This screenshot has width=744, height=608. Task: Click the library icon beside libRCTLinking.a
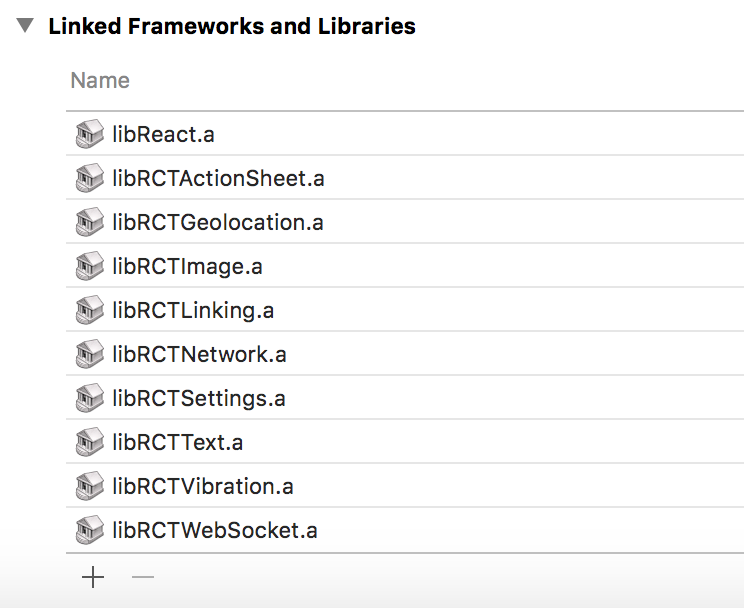click(x=90, y=310)
